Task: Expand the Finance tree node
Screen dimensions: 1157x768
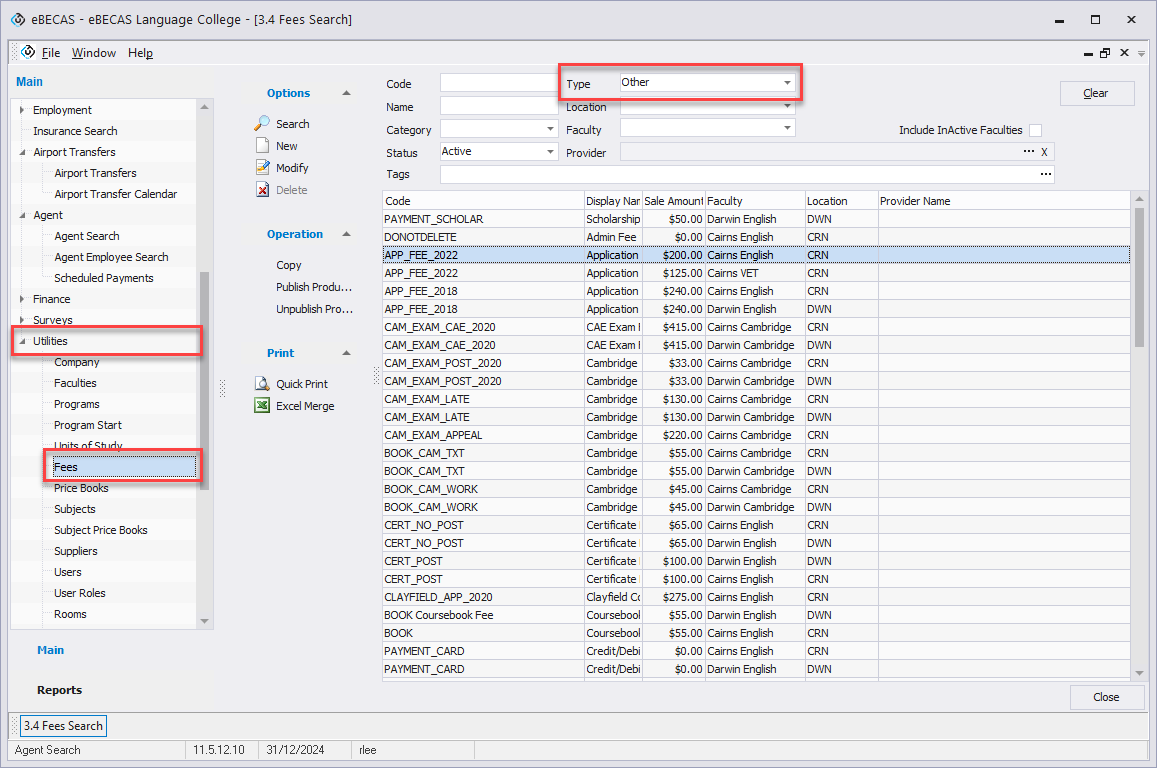Action: click(23, 299)
